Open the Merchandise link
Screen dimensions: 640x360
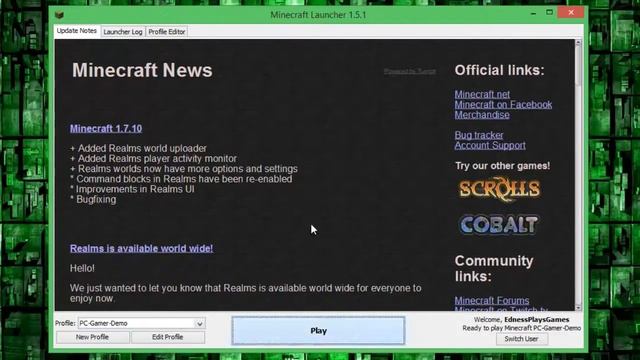coord(482,115)
